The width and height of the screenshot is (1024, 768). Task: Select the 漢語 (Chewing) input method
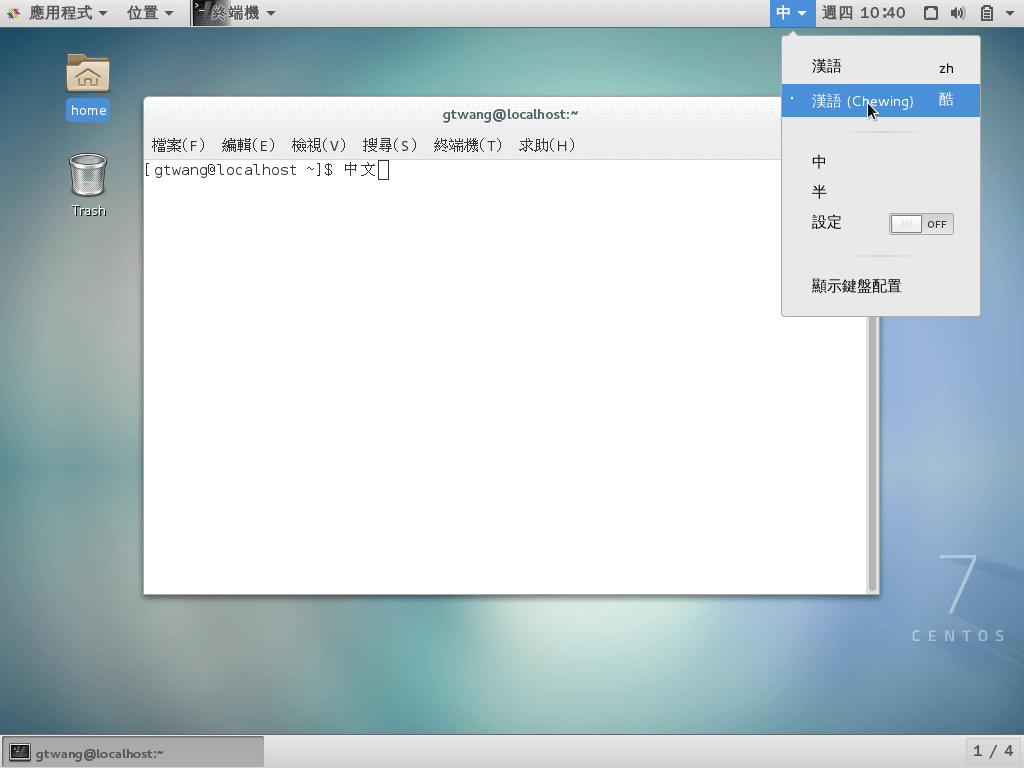pos(862,100)
